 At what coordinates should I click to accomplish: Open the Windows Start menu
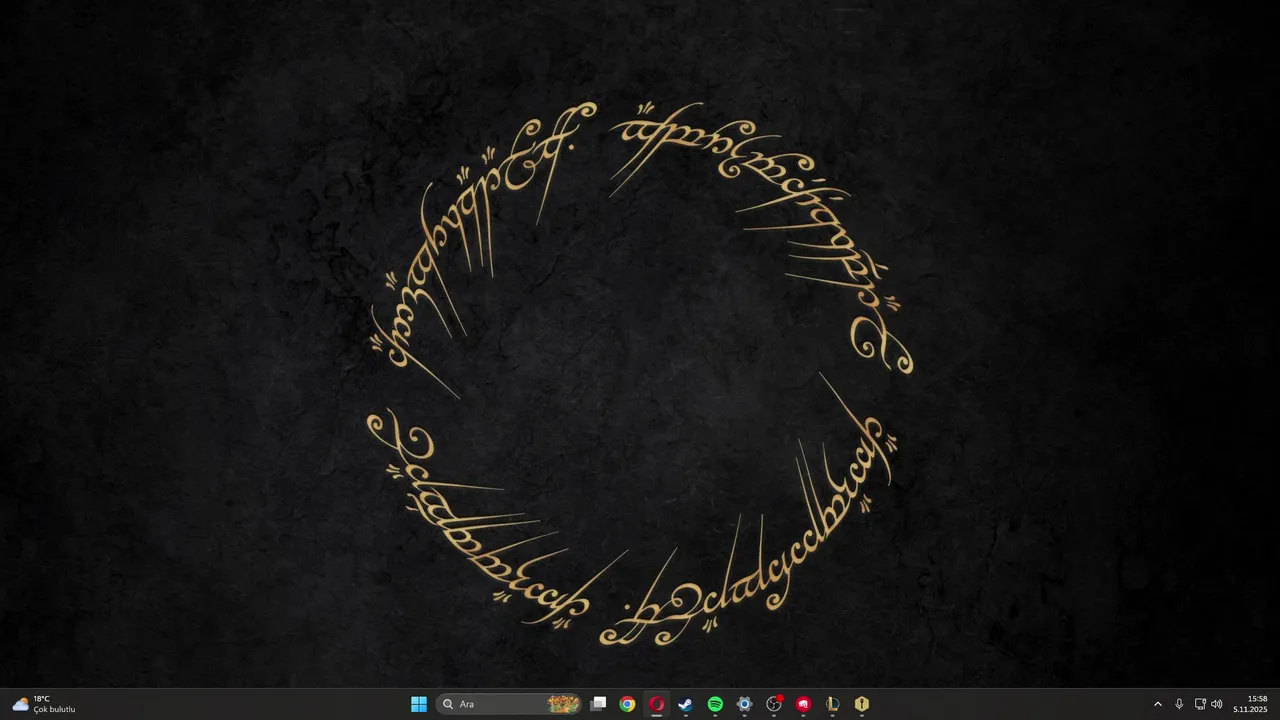point(419,704)
